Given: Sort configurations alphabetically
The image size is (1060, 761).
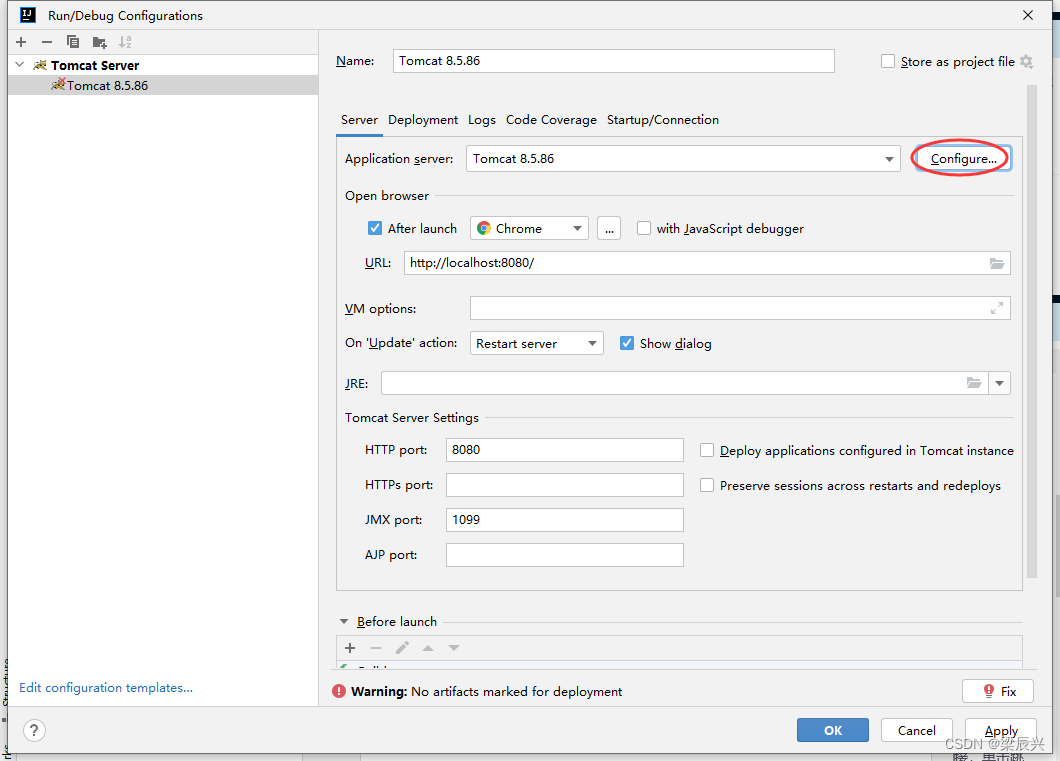Looking at the screenshot, I should coord(125,42).
